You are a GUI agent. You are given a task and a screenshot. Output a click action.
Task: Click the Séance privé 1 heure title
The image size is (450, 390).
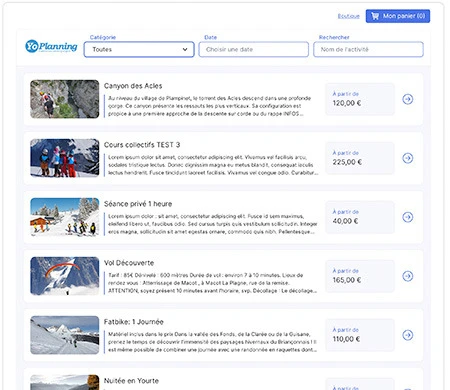click(x=138, y=204)
